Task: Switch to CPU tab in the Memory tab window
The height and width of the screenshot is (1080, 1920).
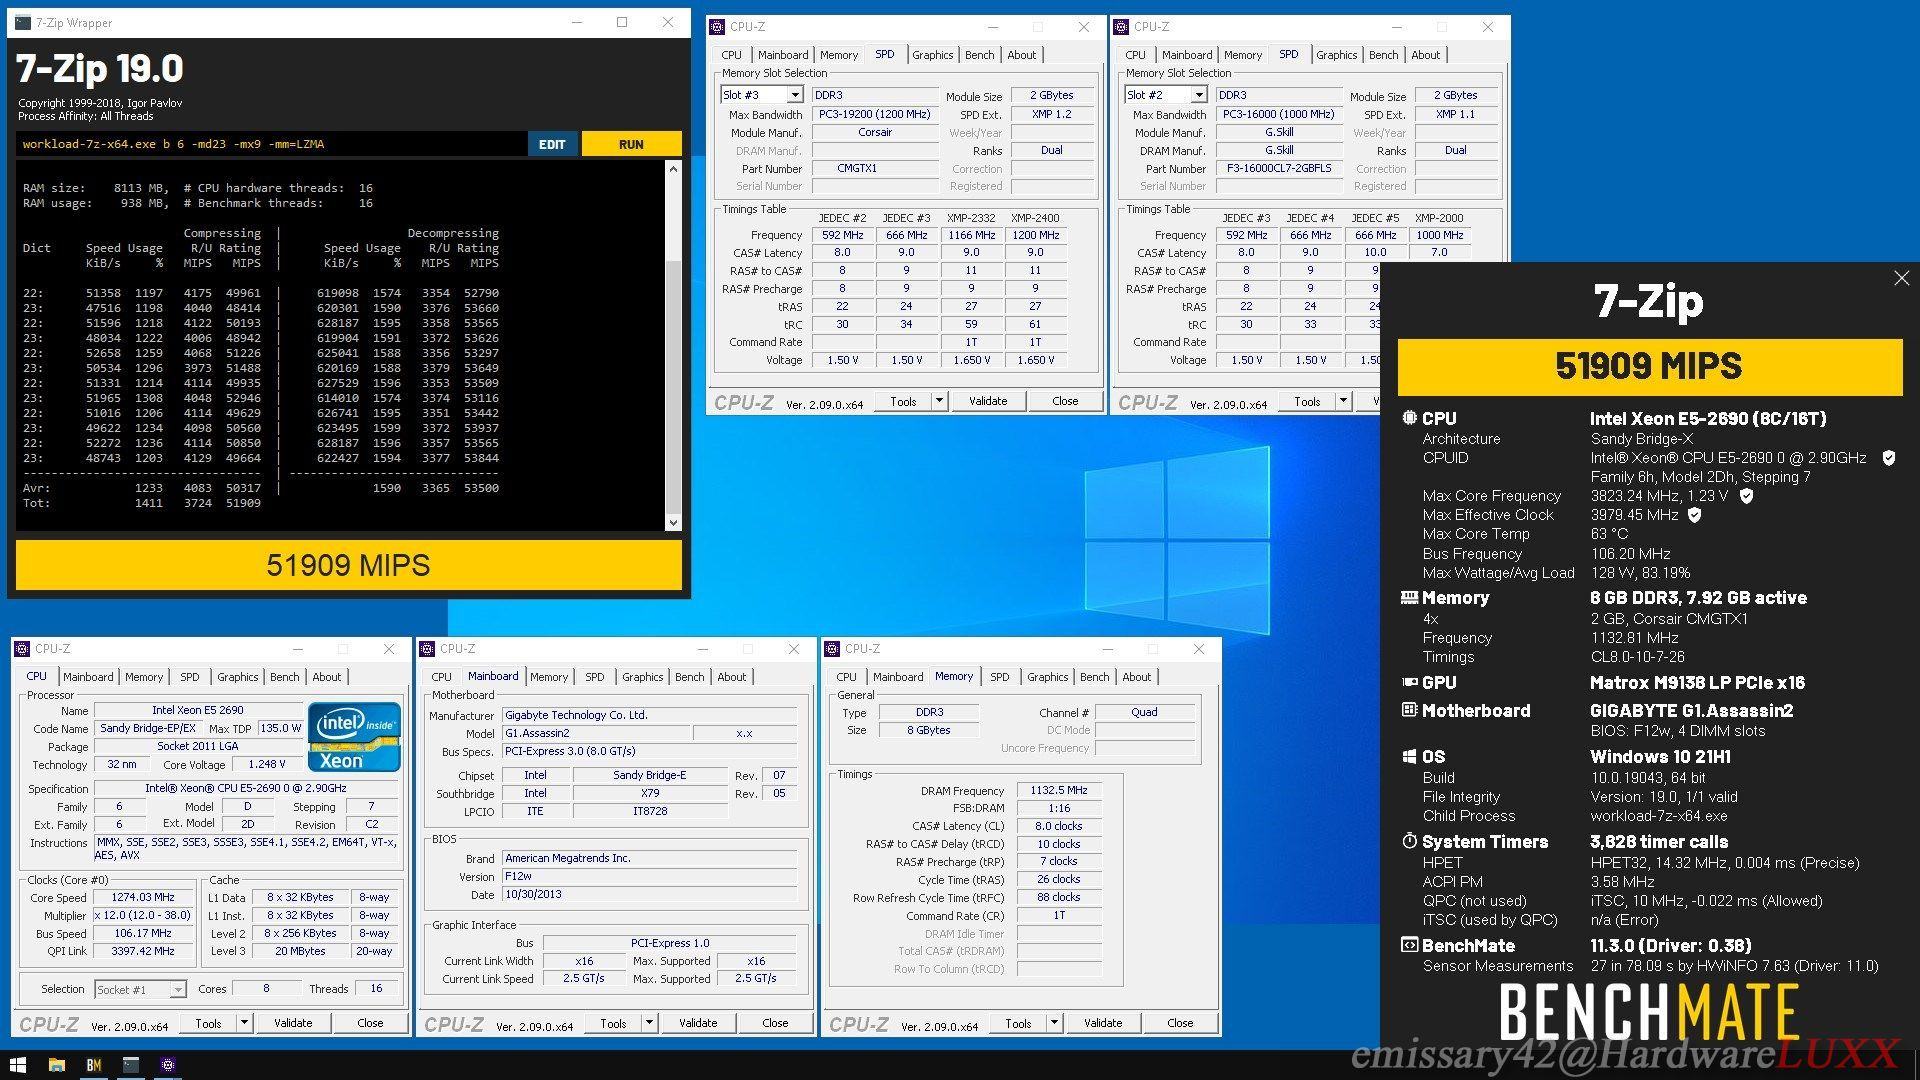Action: tap(846, 677)
